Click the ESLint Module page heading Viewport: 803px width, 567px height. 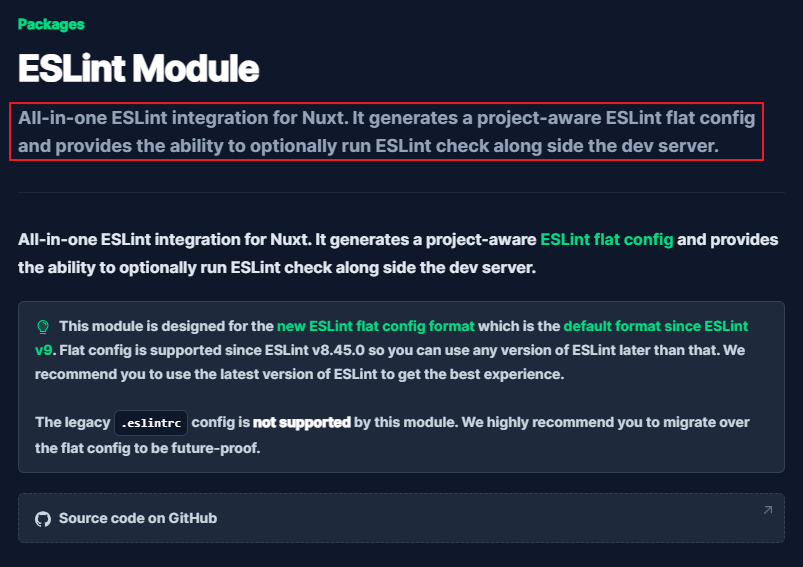(x=138, y=68)
